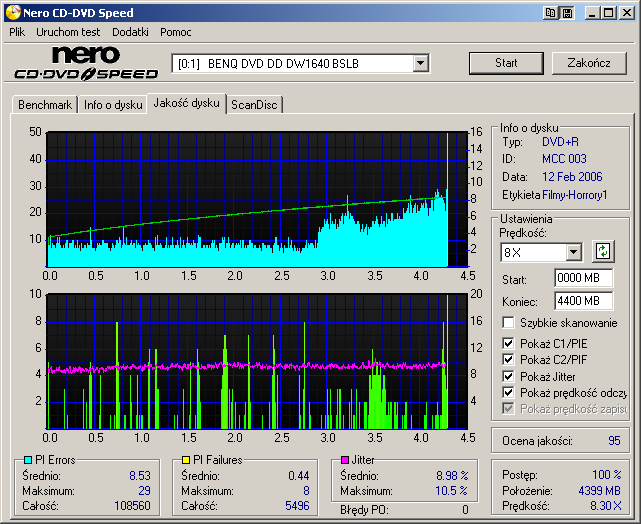Click PI Failures average 0.44
This screenshot has height=524, width=641.
[x=298, y=476]
